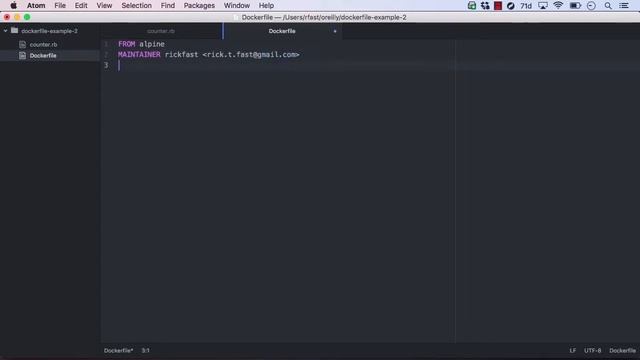Click the MAINTAINER keyword in the editor

pyautogui.click(x=139, y=55)
